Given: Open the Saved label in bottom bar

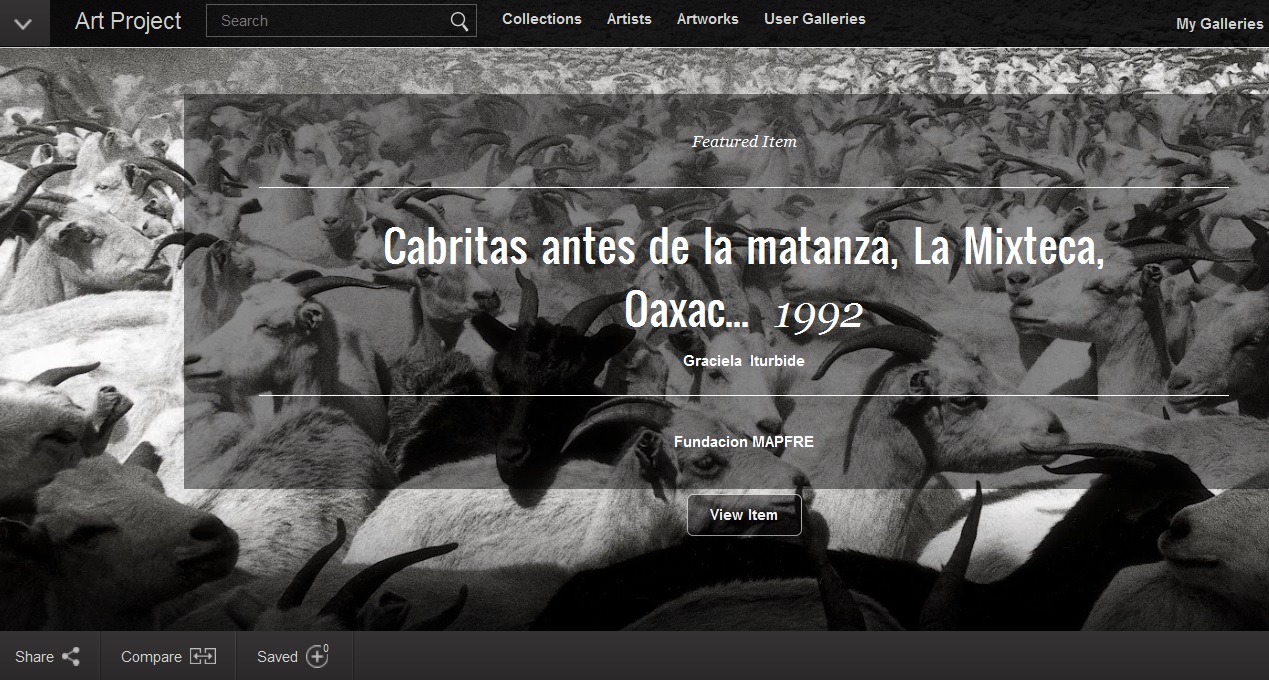Looking at the screenshot, I should [x=277, y=657].
